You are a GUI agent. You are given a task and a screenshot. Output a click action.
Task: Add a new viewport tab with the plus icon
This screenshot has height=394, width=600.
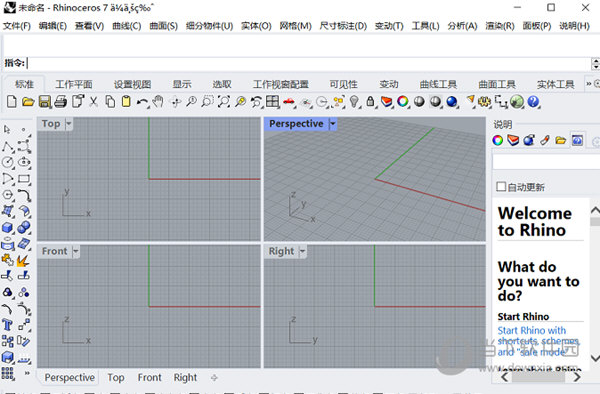point(214,378)
